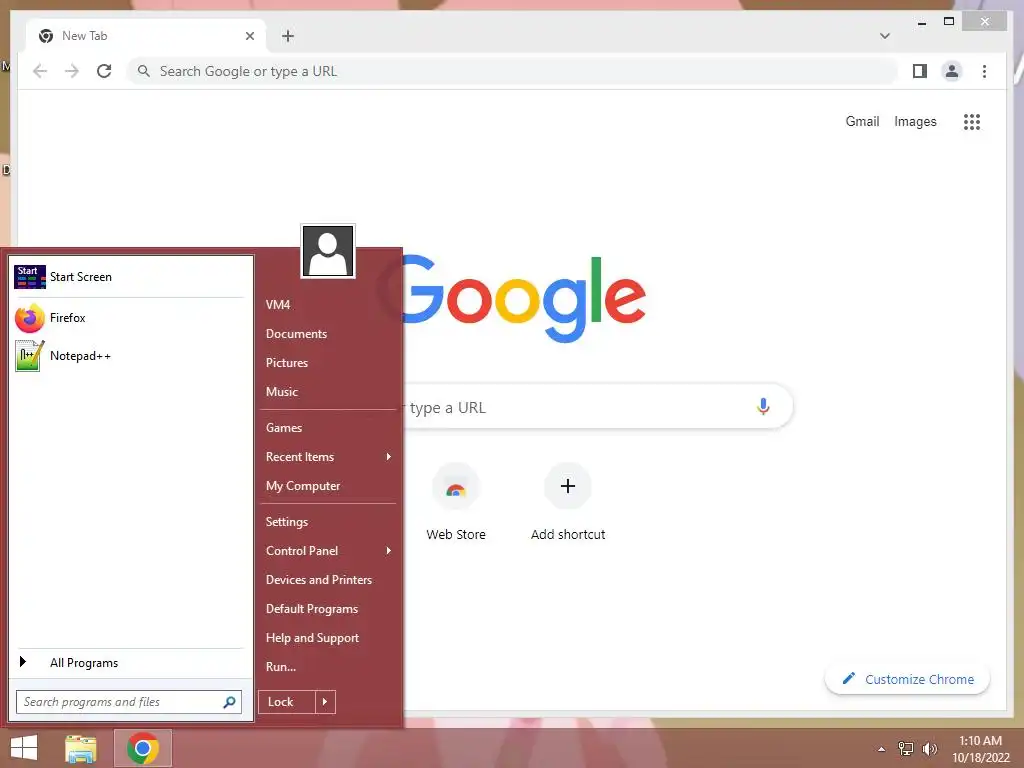
Task: Click the Search programs and files field
Action: pyautogui.click(x=129, y=702)
